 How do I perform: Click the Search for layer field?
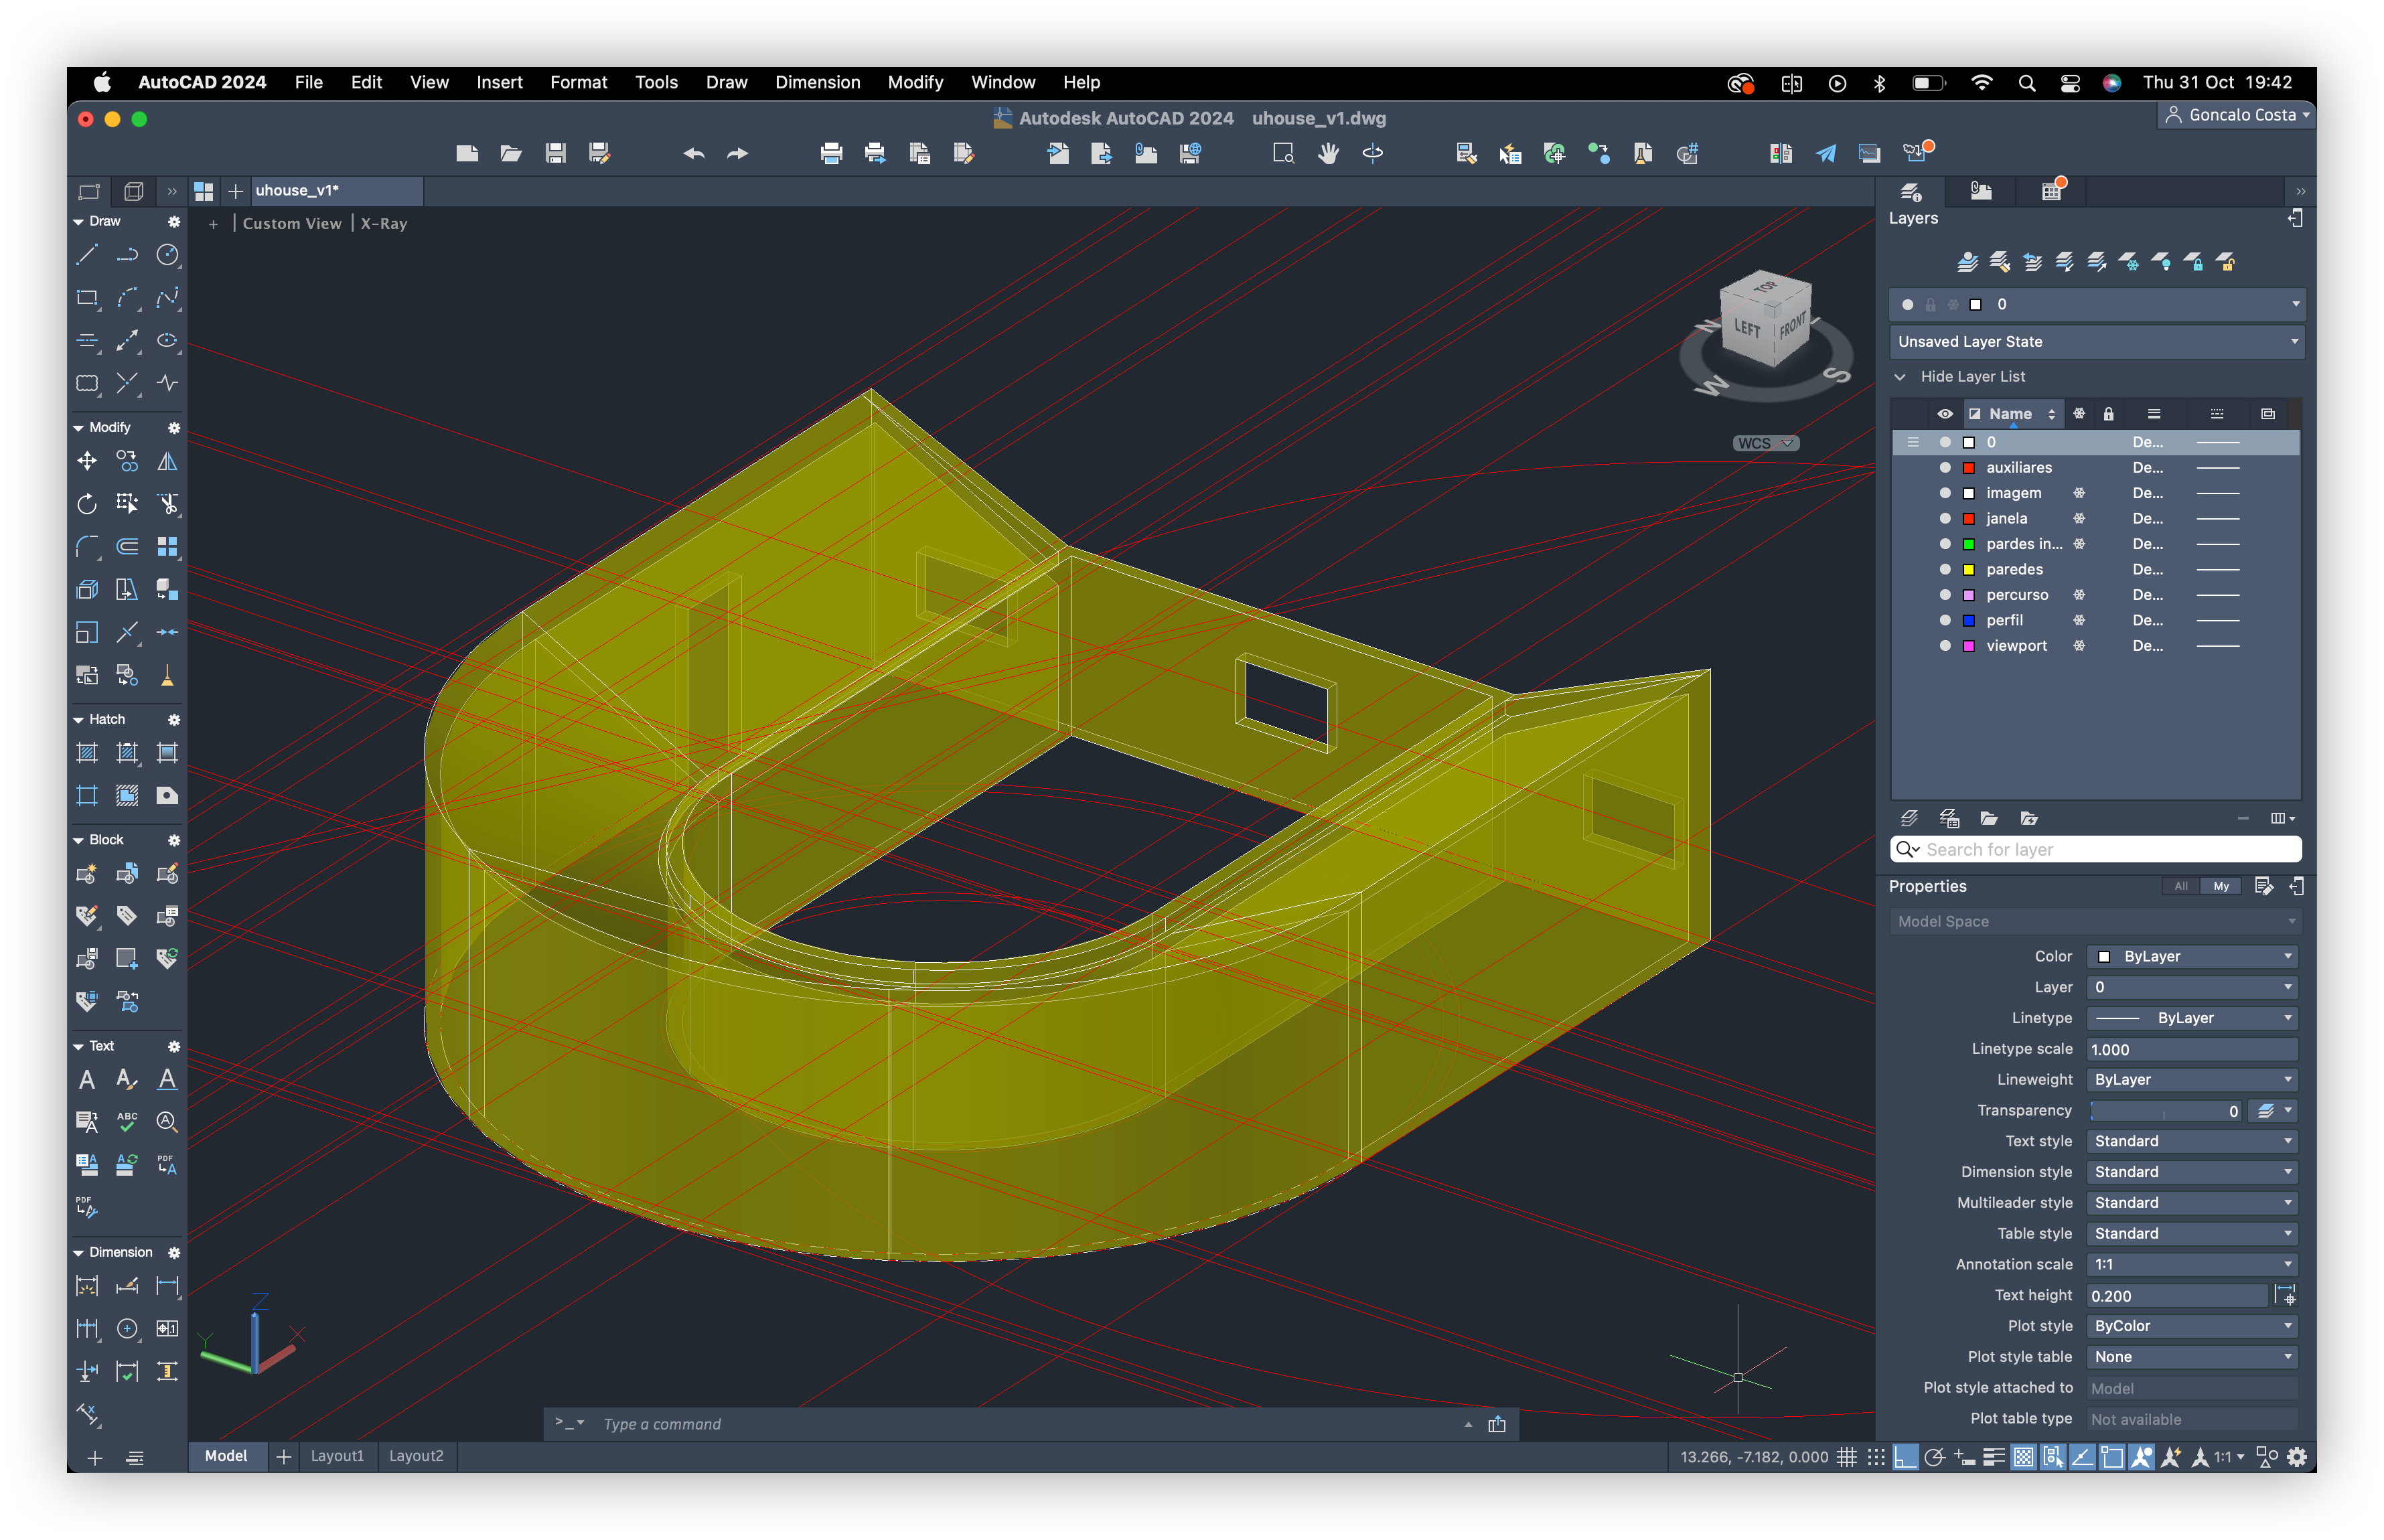(2096, 849)
